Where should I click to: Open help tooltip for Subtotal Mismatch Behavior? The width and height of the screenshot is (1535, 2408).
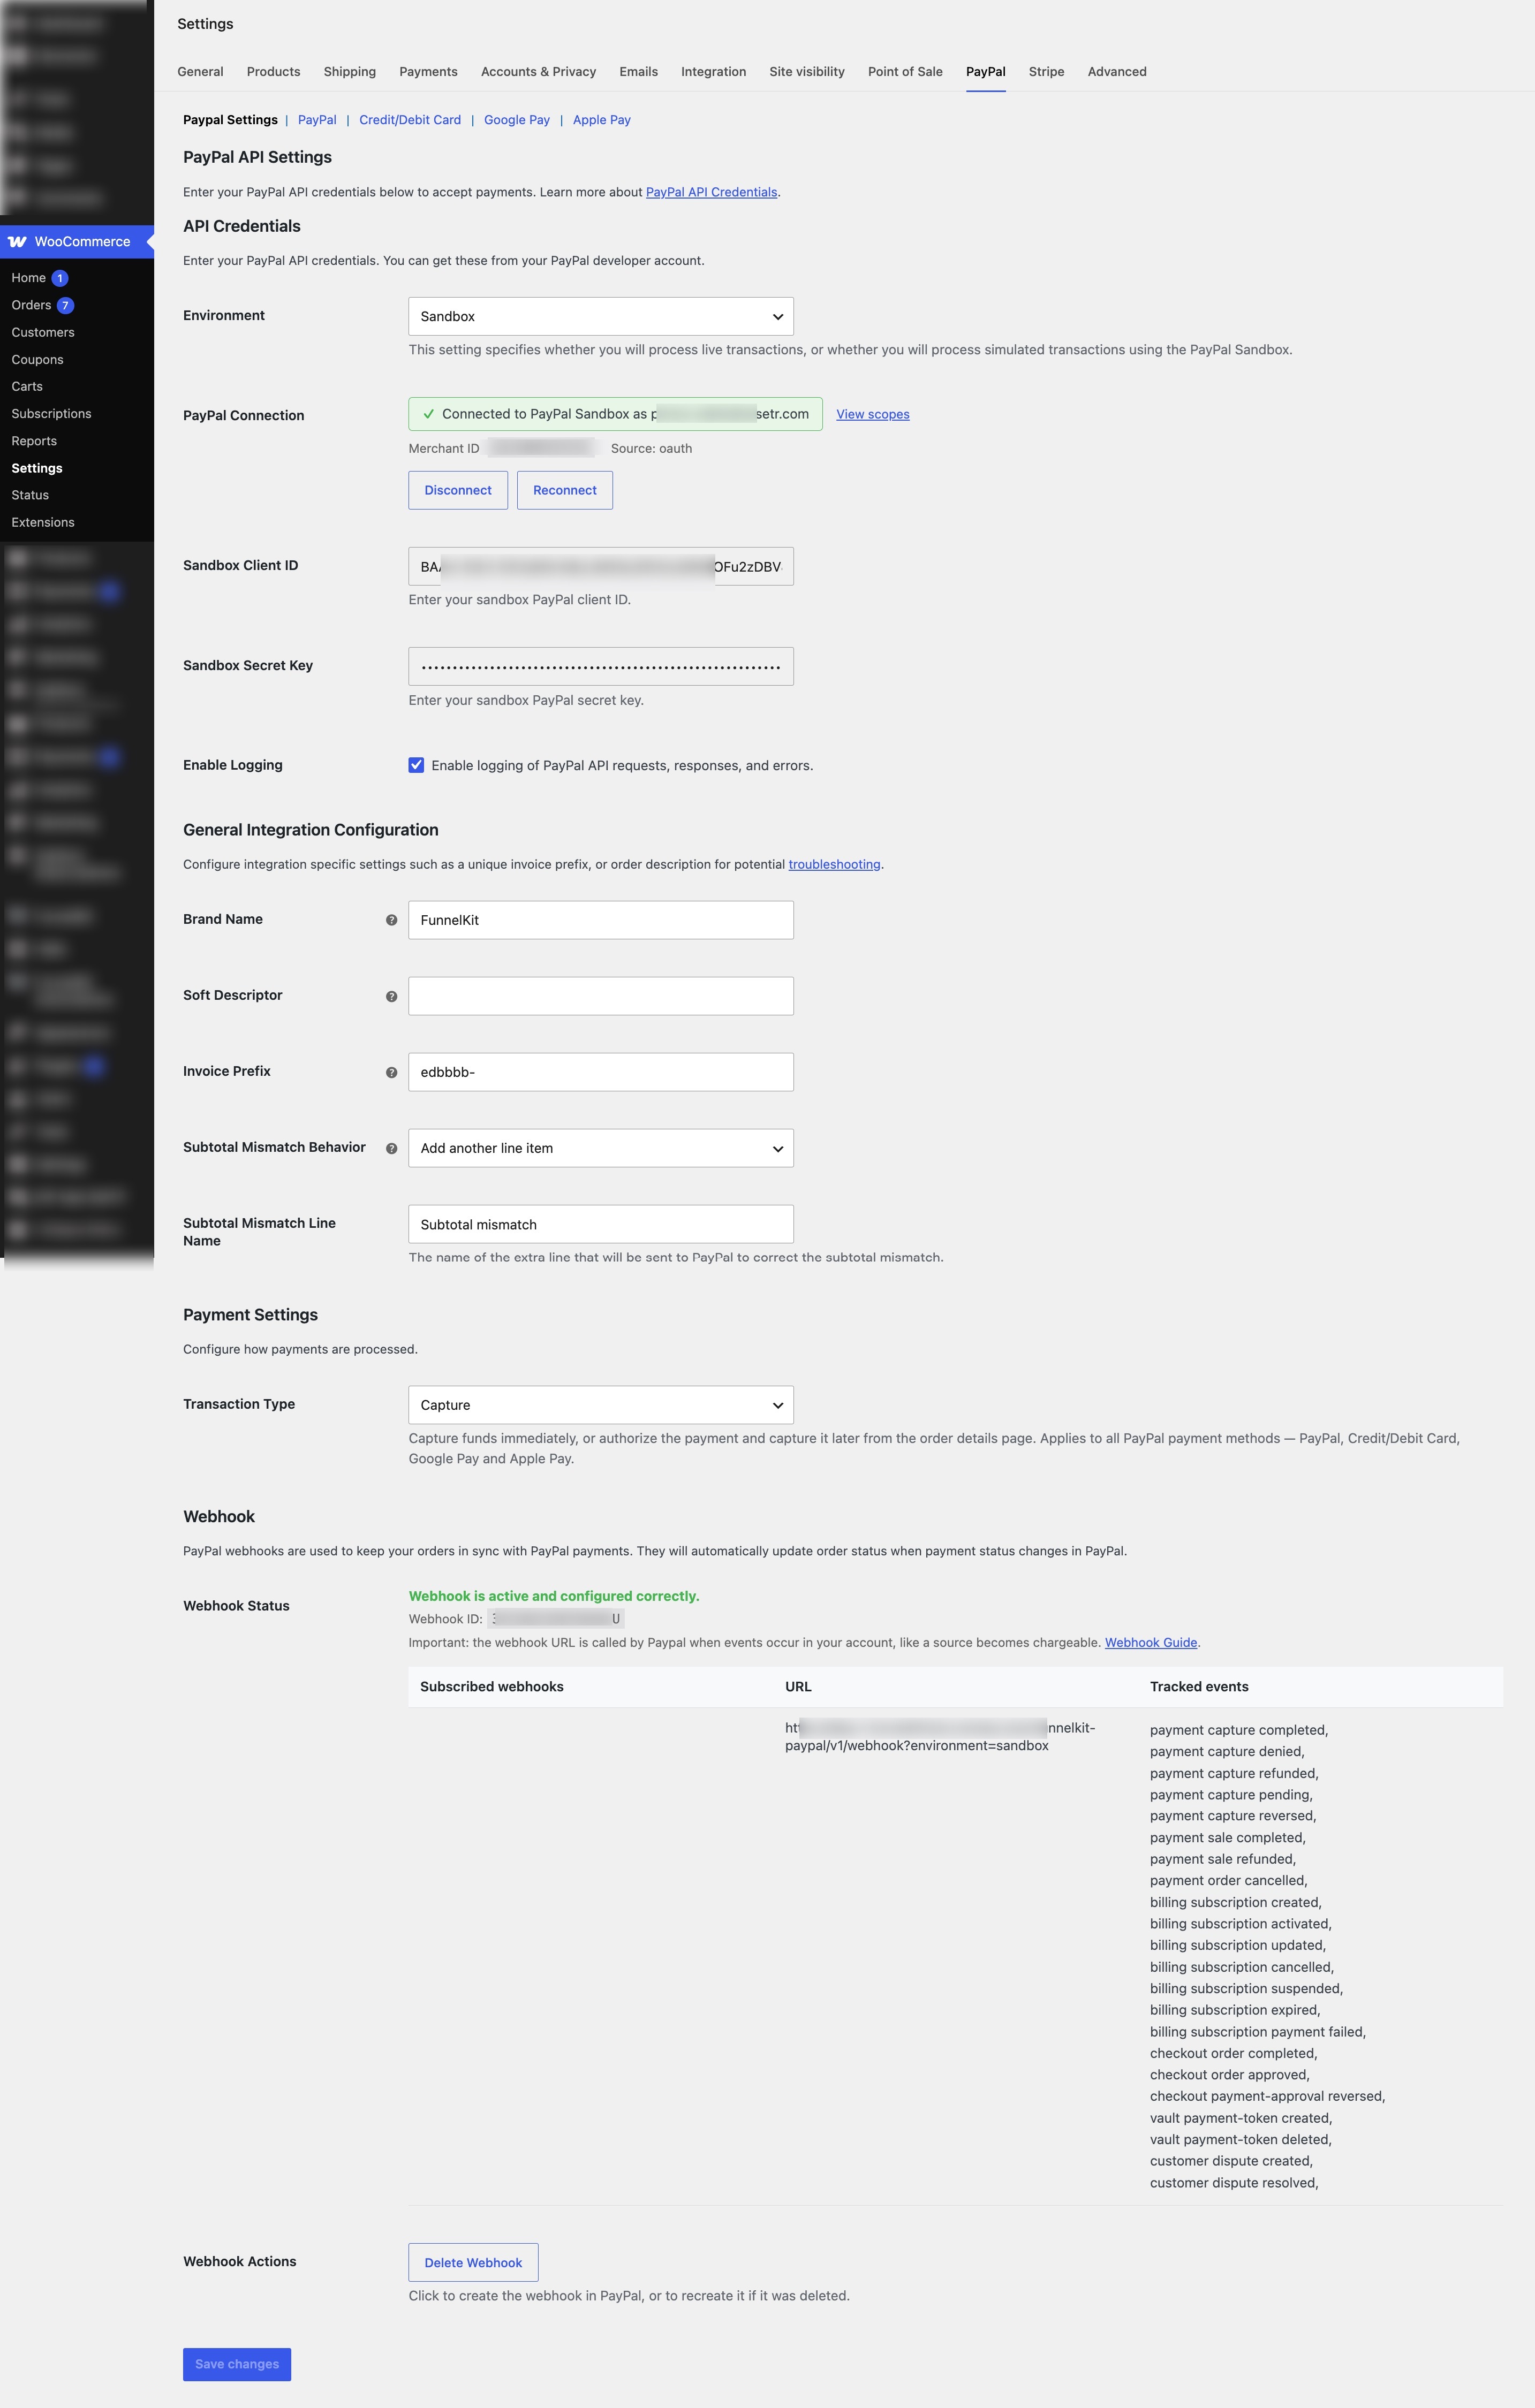click(391, 1148)
